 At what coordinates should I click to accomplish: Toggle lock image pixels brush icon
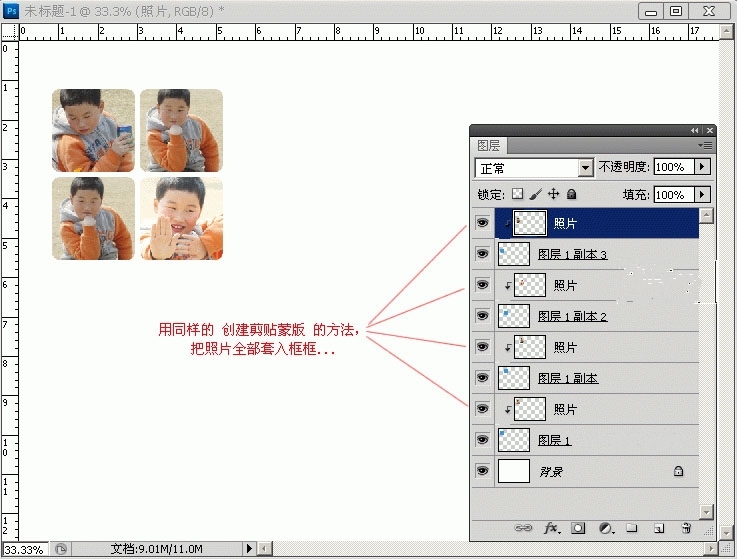[x=535, y=194]
